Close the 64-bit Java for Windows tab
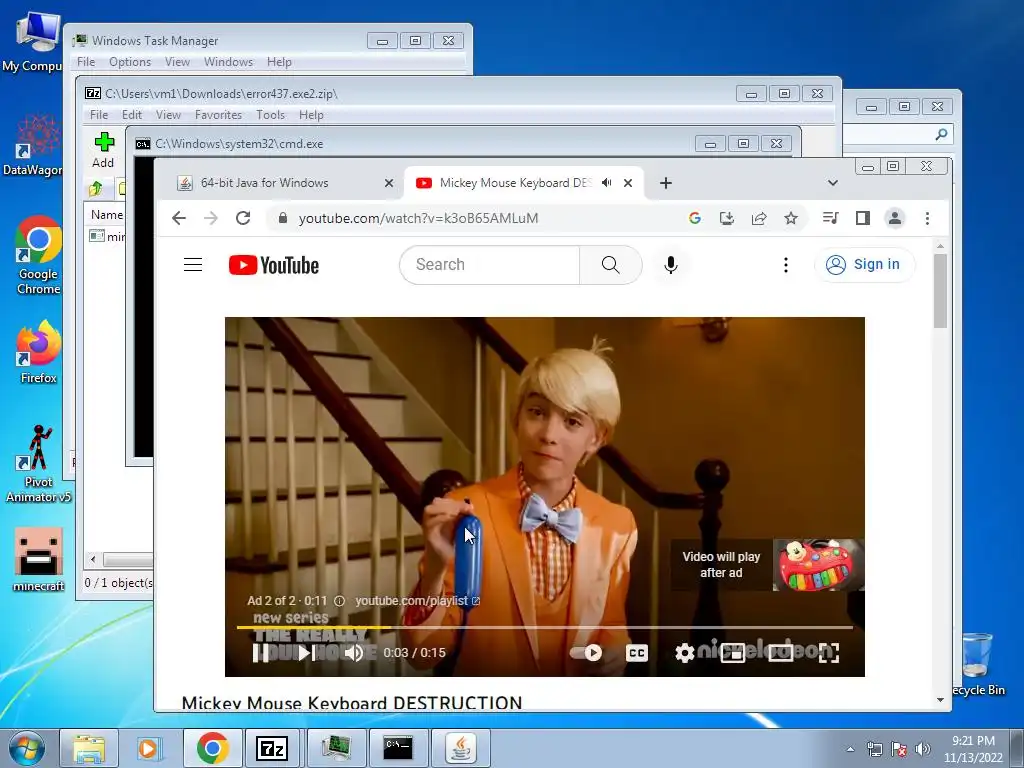The width and height of the screenshot is (1024, 768). 389,183
